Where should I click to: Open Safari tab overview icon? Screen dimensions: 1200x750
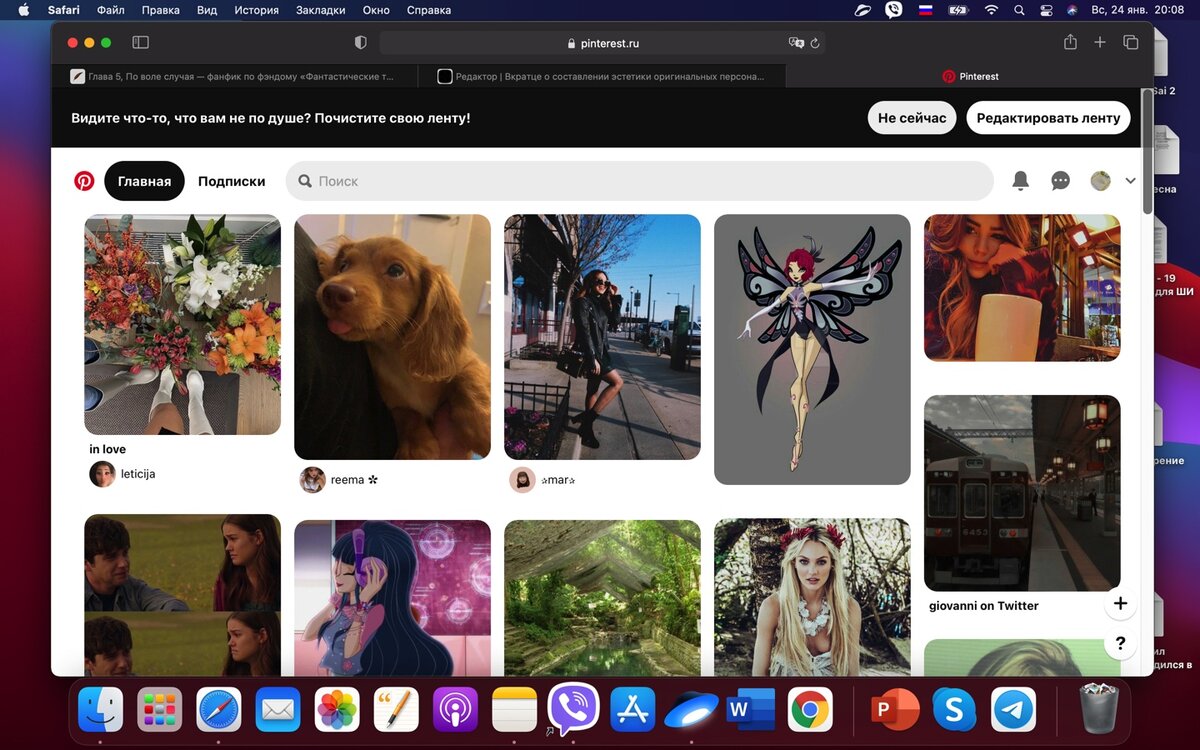(x=1131, y=42)
